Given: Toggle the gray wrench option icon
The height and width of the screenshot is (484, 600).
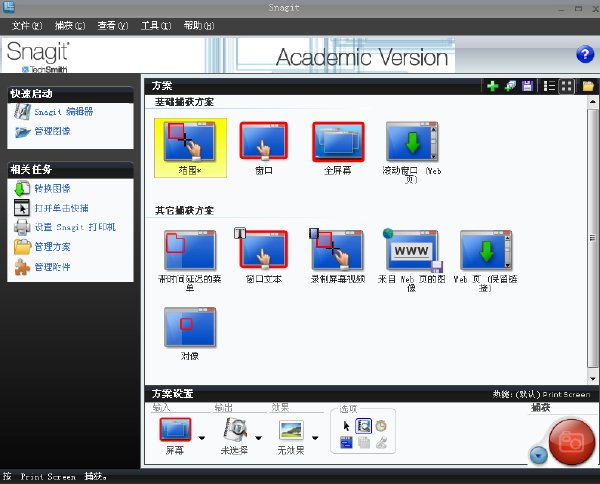Looking at the screenshot, I should (381, 443).
